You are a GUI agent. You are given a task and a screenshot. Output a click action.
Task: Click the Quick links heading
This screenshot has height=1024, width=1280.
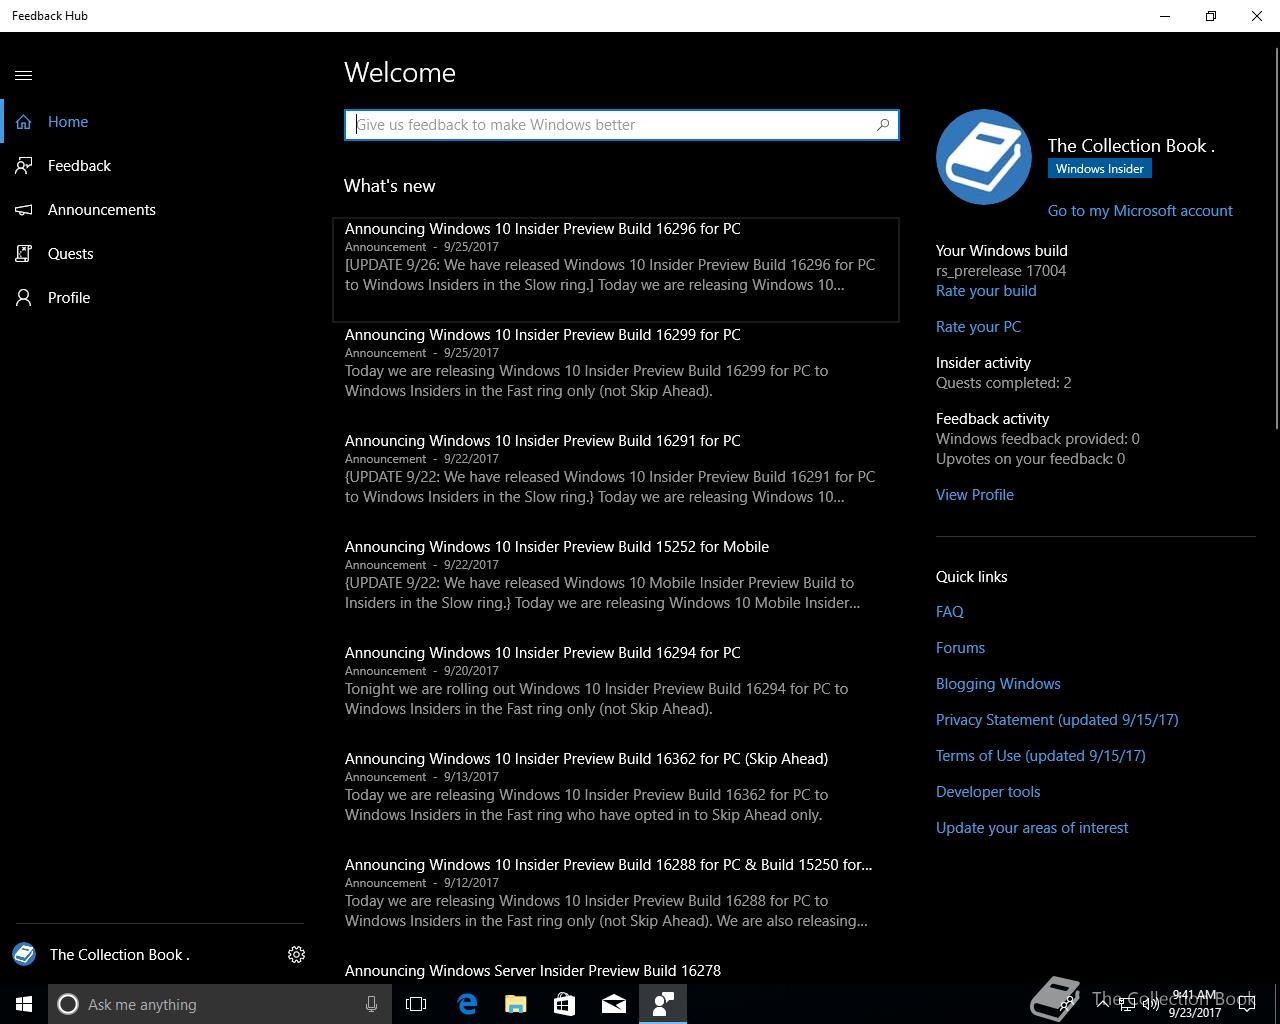pyautogui.click(x=972, y=577)
